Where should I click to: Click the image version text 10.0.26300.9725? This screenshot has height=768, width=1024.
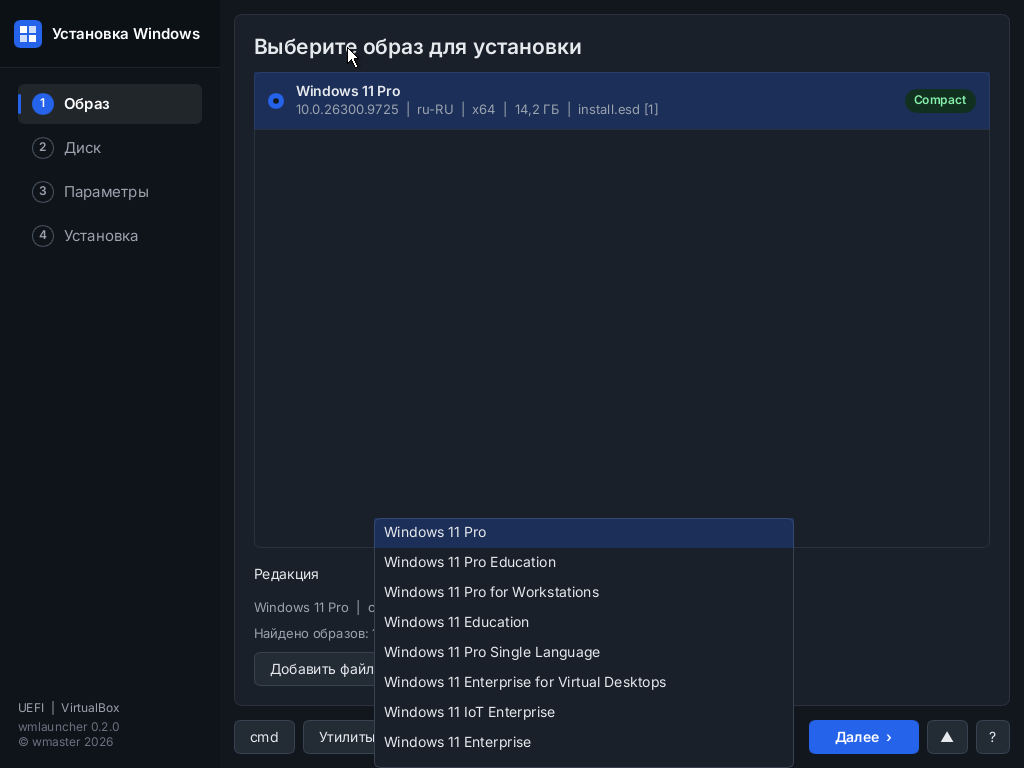point(347,110)
